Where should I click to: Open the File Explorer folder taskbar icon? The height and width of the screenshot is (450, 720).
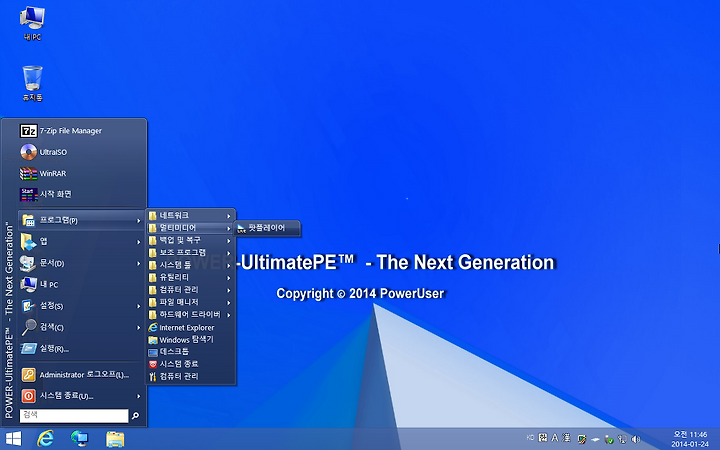click(x=115, y=439)
